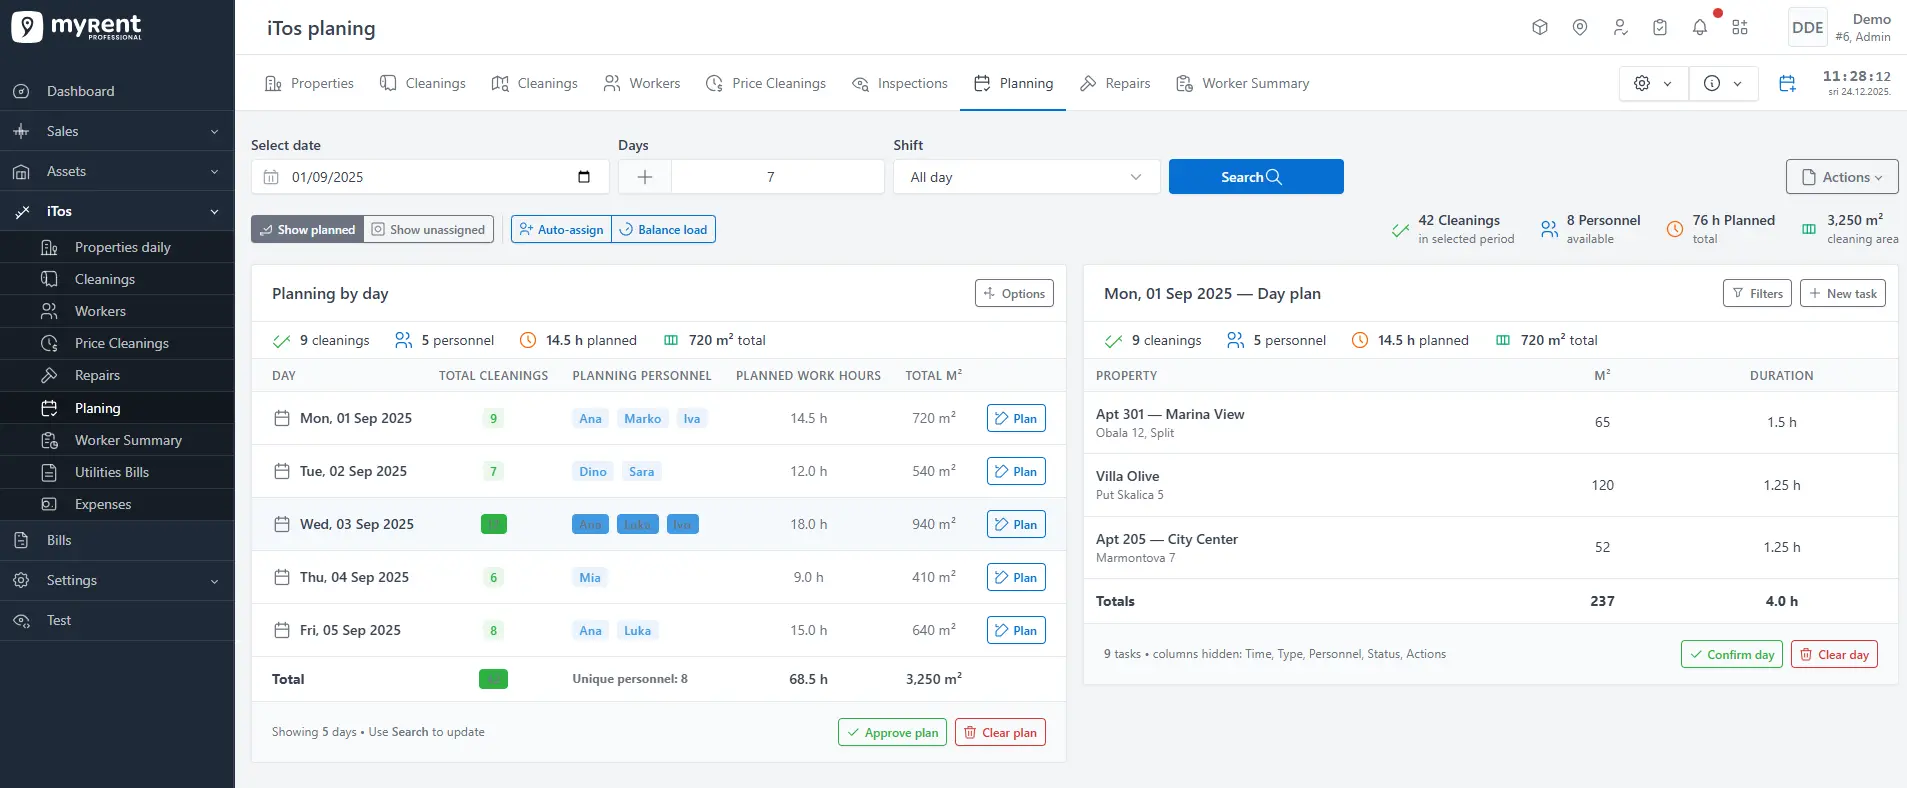Enable Balance load option
The image size is (1907, 788).
pos(663,230)
